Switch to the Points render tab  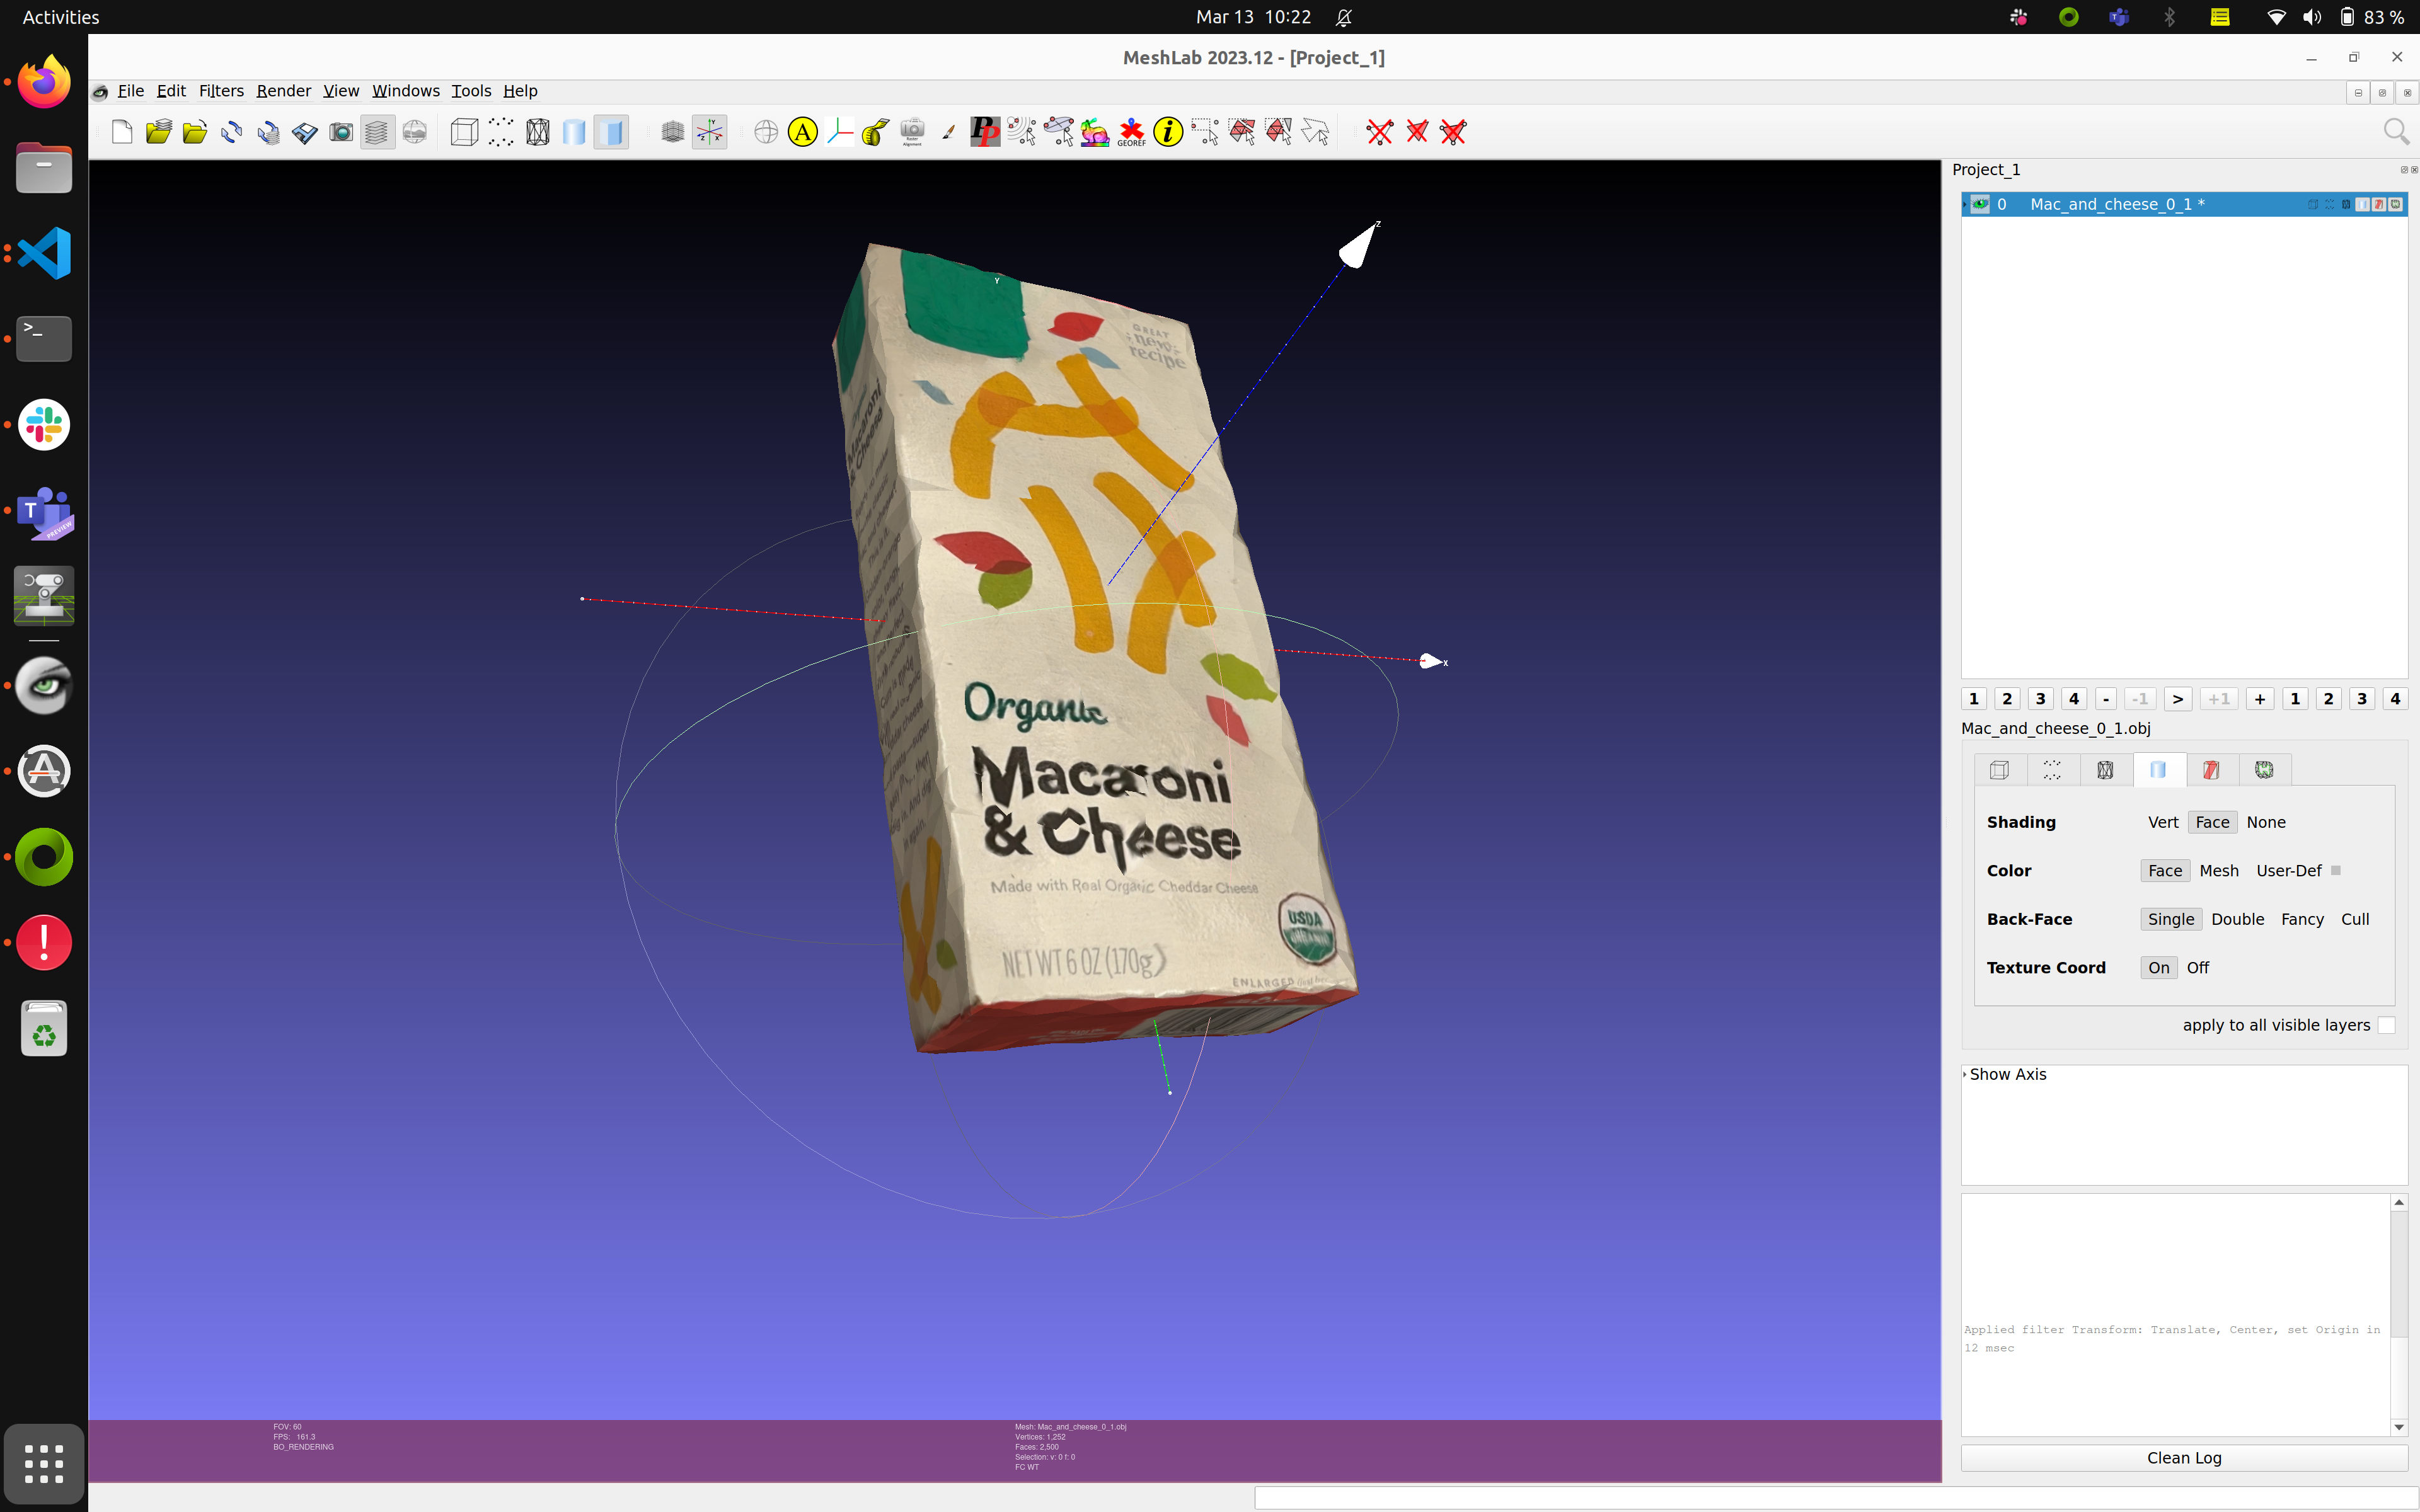pos(2052,769)
